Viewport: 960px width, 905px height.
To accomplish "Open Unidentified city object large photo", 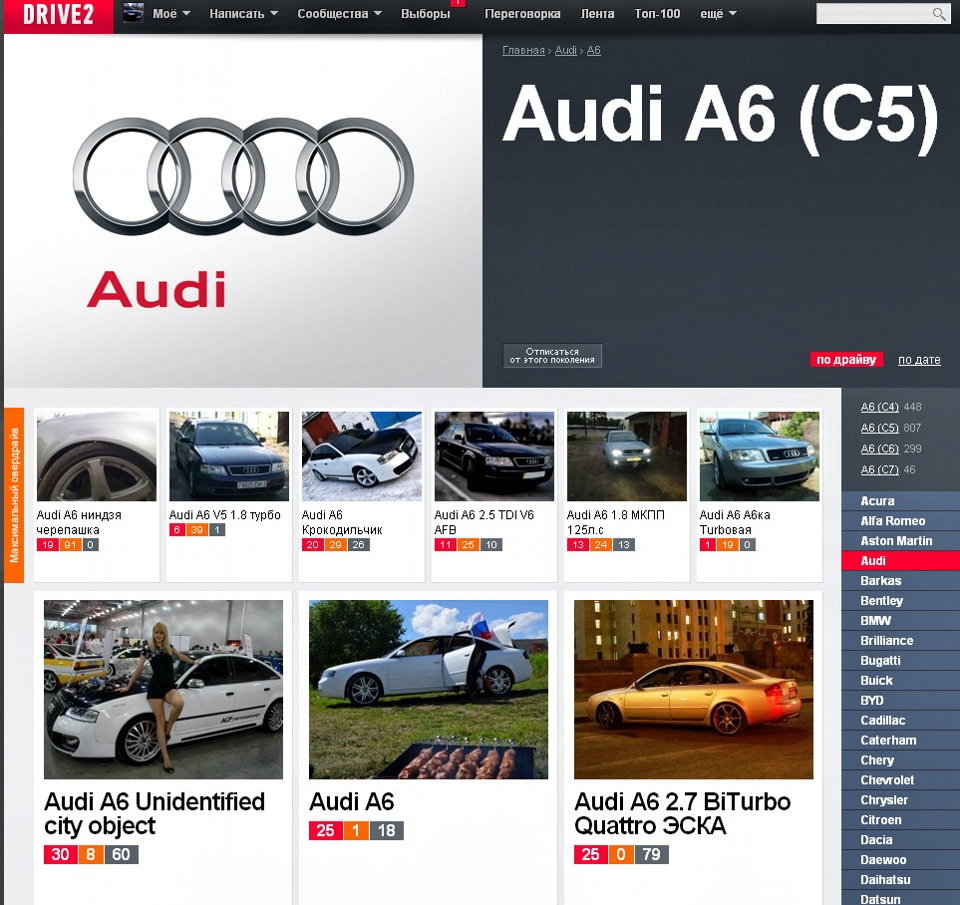I will [x=163, y=689].
